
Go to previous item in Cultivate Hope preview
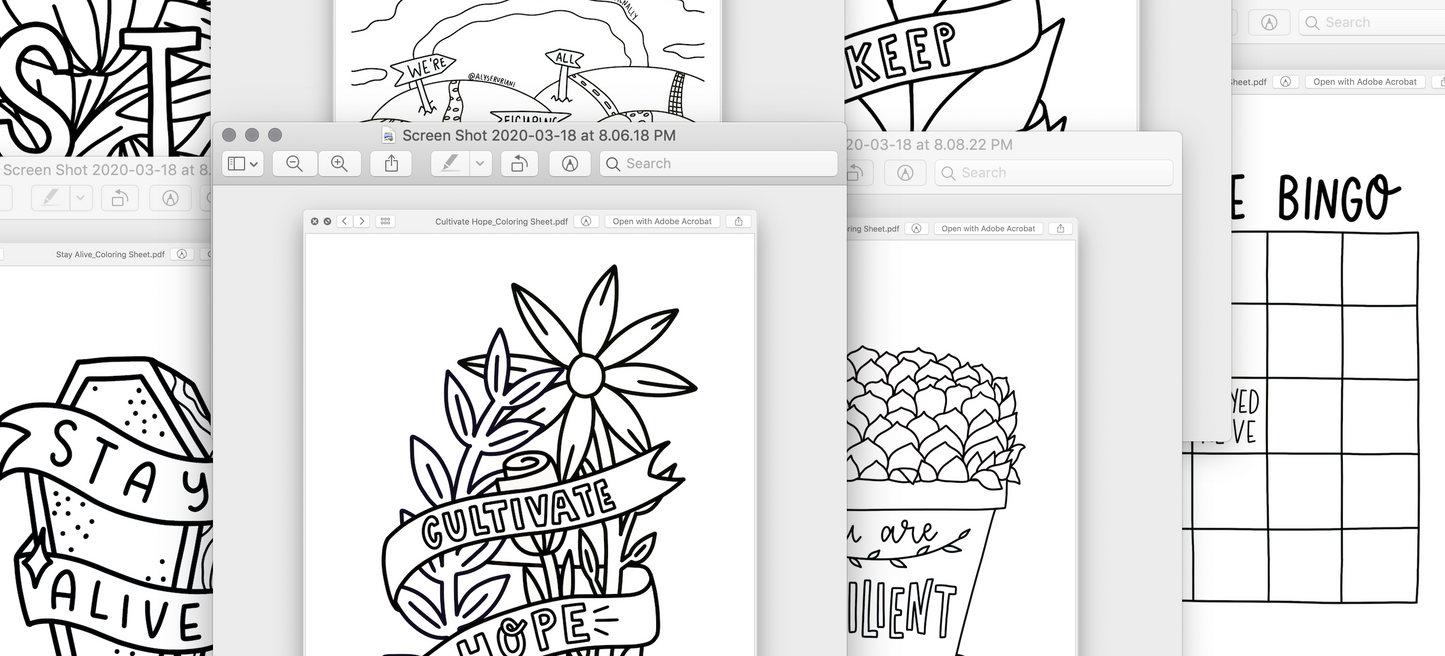(344, 221)
